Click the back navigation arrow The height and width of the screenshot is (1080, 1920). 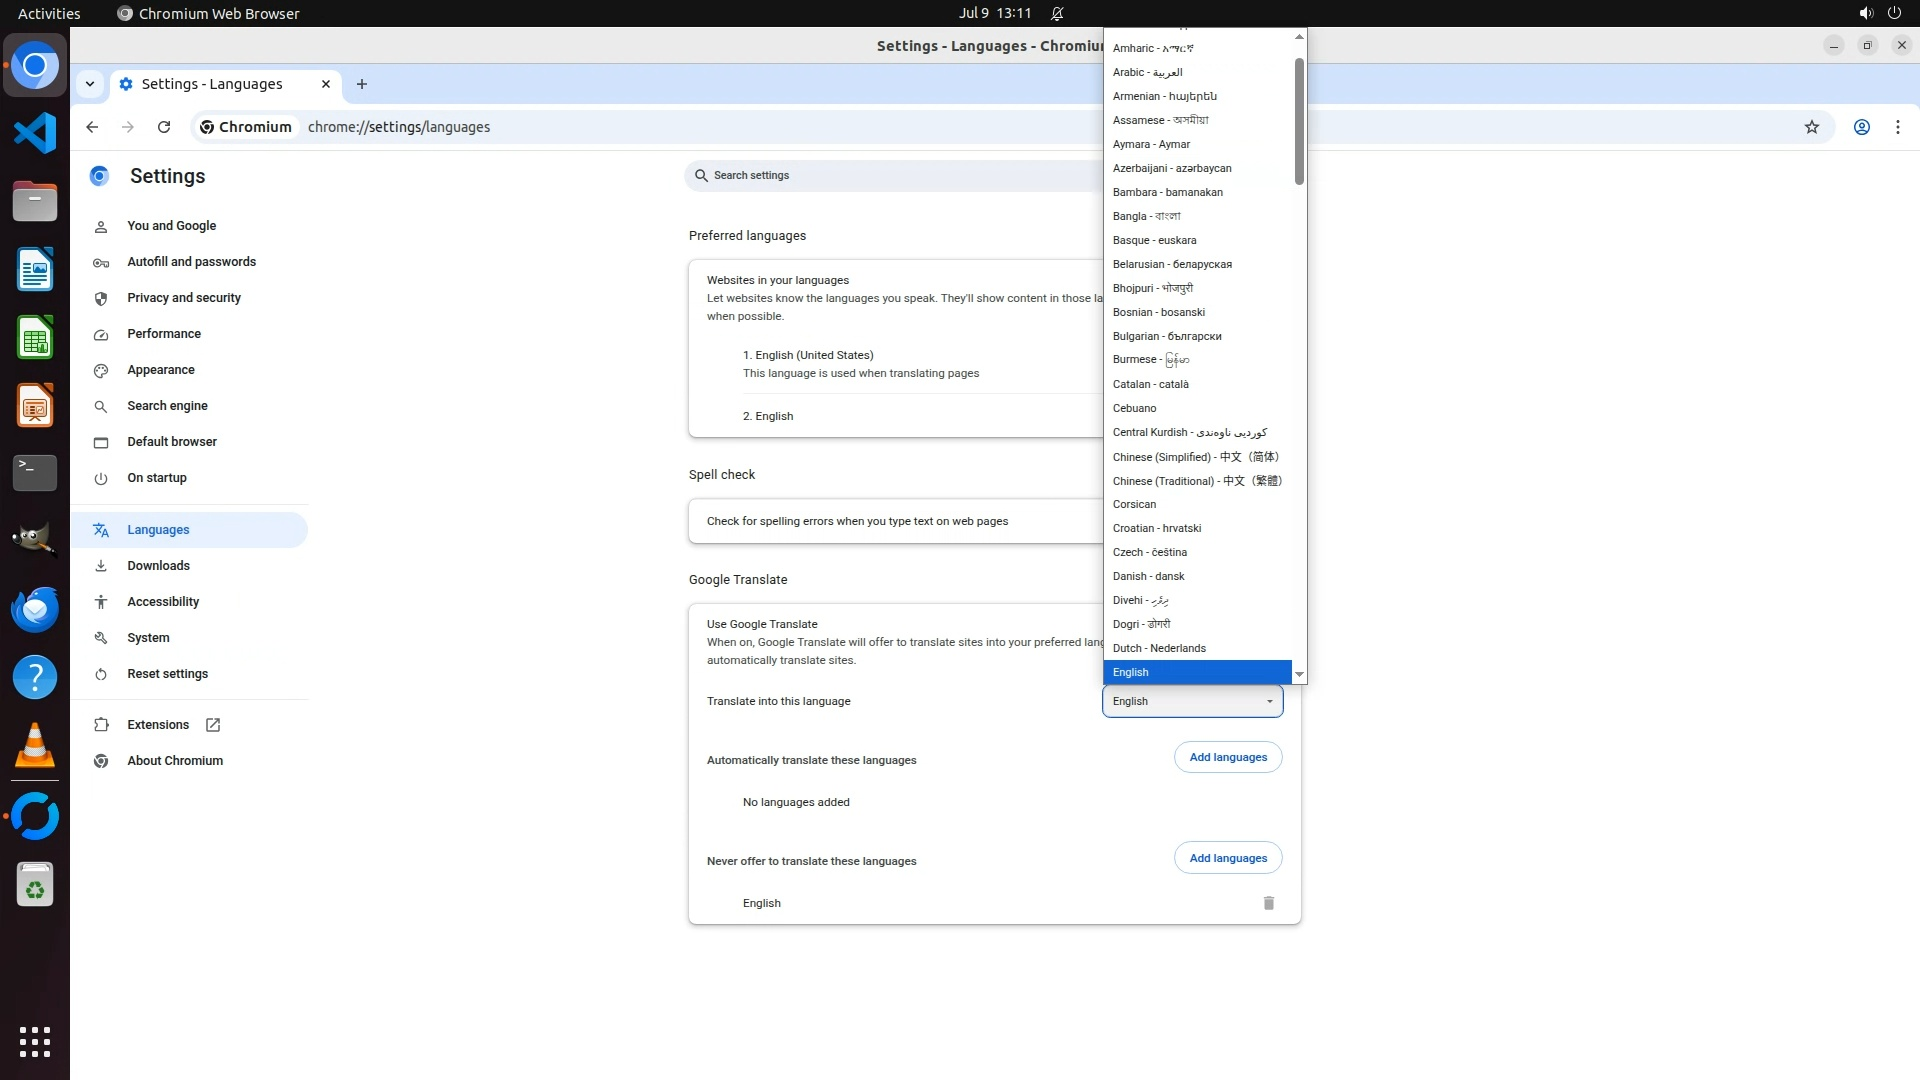point(92,127)
